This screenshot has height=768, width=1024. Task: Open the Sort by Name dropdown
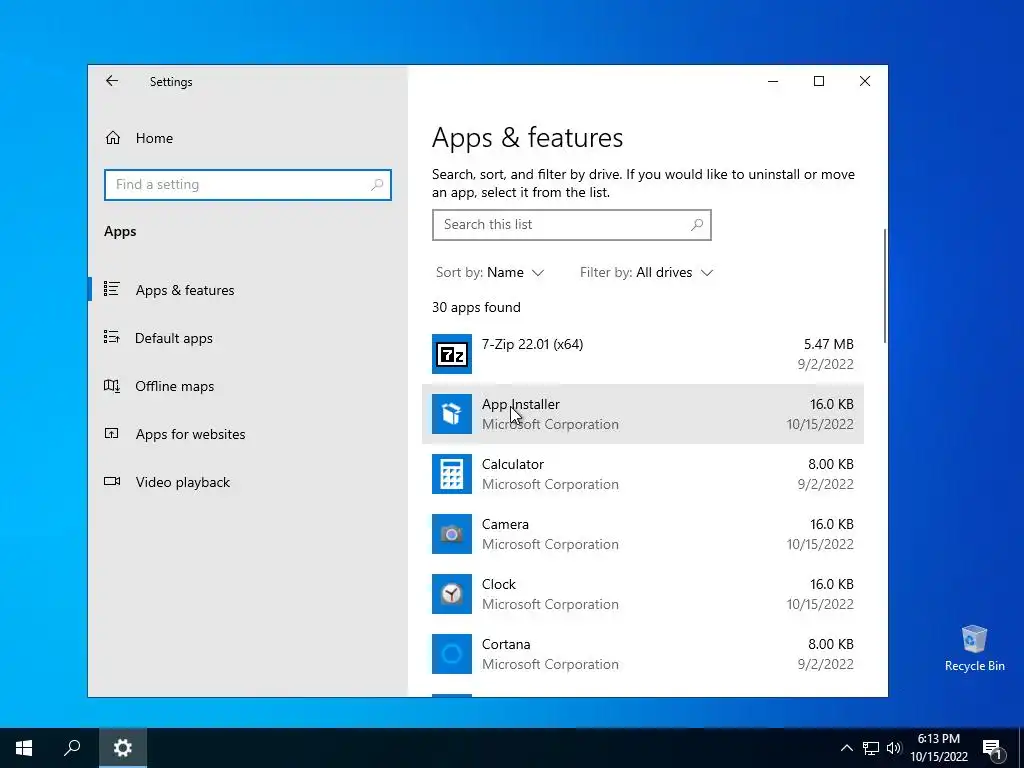[490, 272]
